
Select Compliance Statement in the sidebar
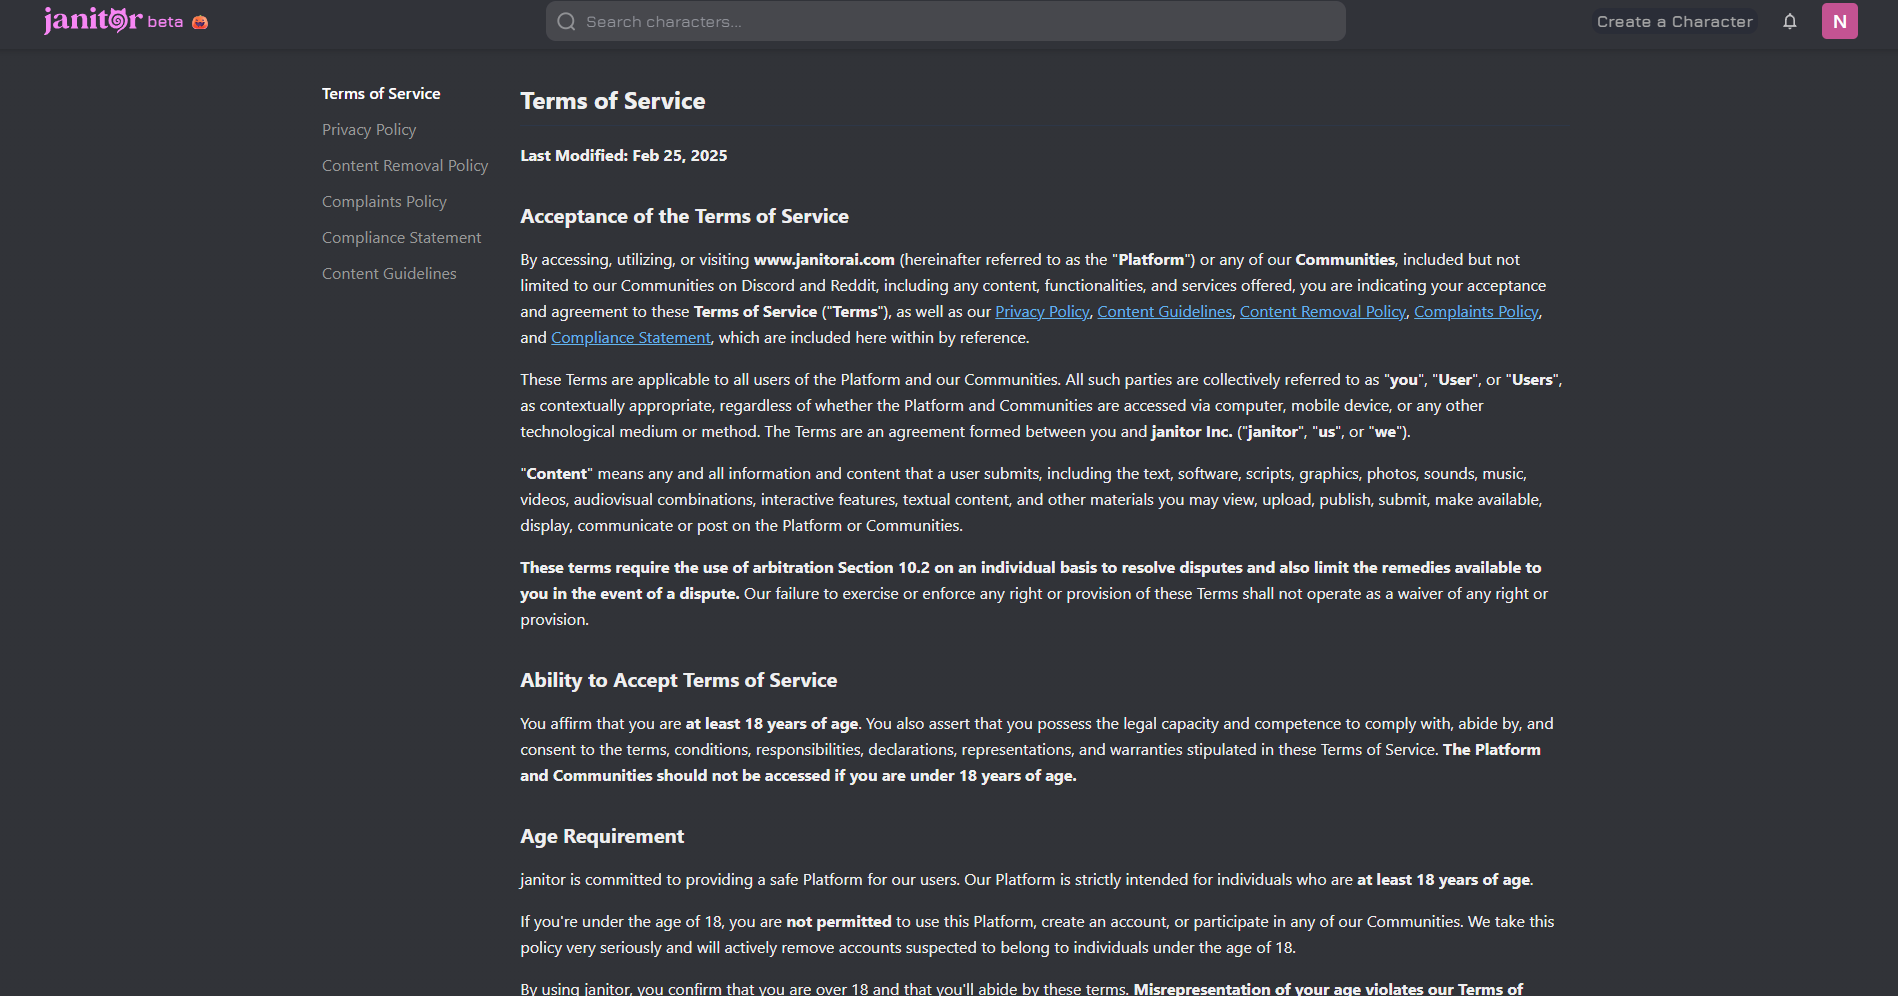pos(401,238)
